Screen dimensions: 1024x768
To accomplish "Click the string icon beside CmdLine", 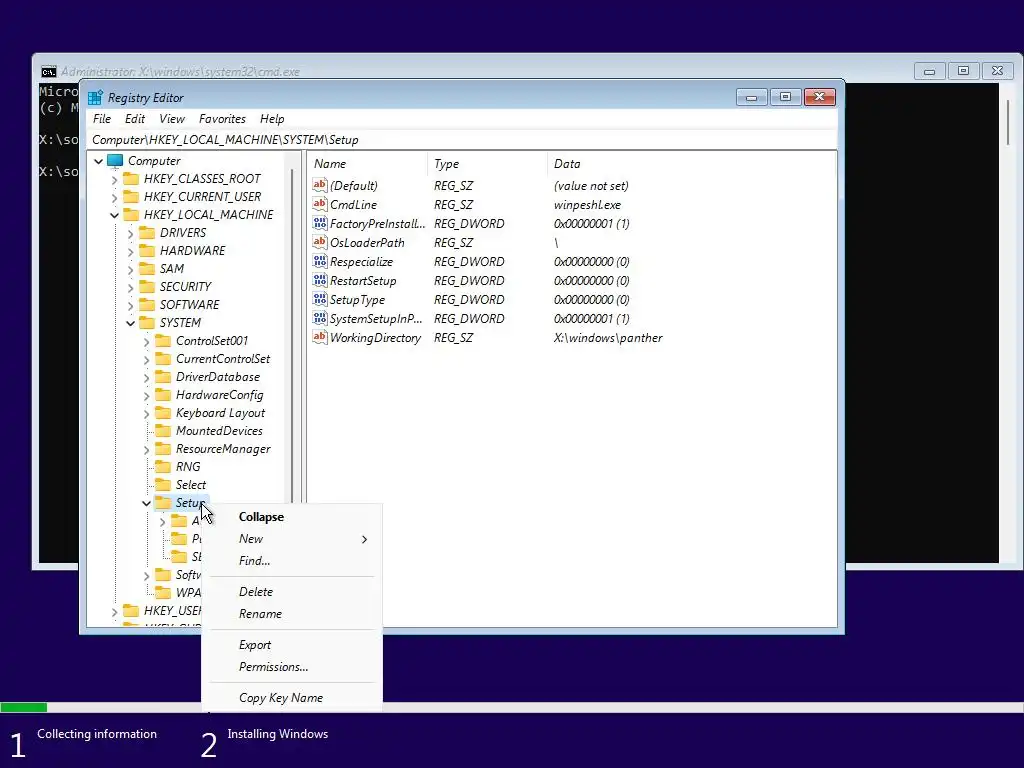I will click(319, 204).
